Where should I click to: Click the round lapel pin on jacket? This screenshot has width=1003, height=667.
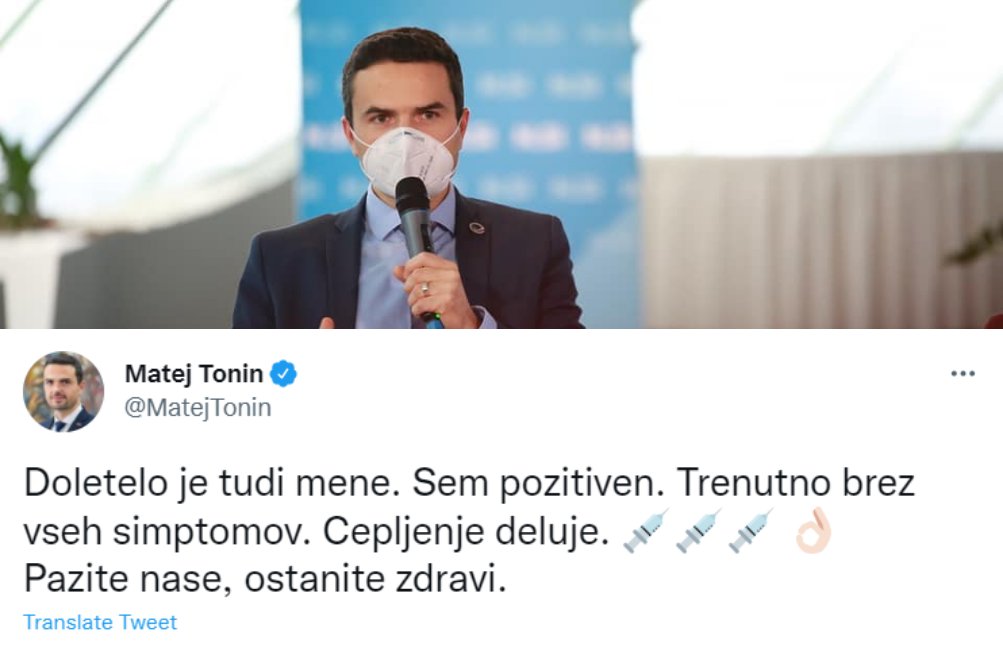point(477,228)
